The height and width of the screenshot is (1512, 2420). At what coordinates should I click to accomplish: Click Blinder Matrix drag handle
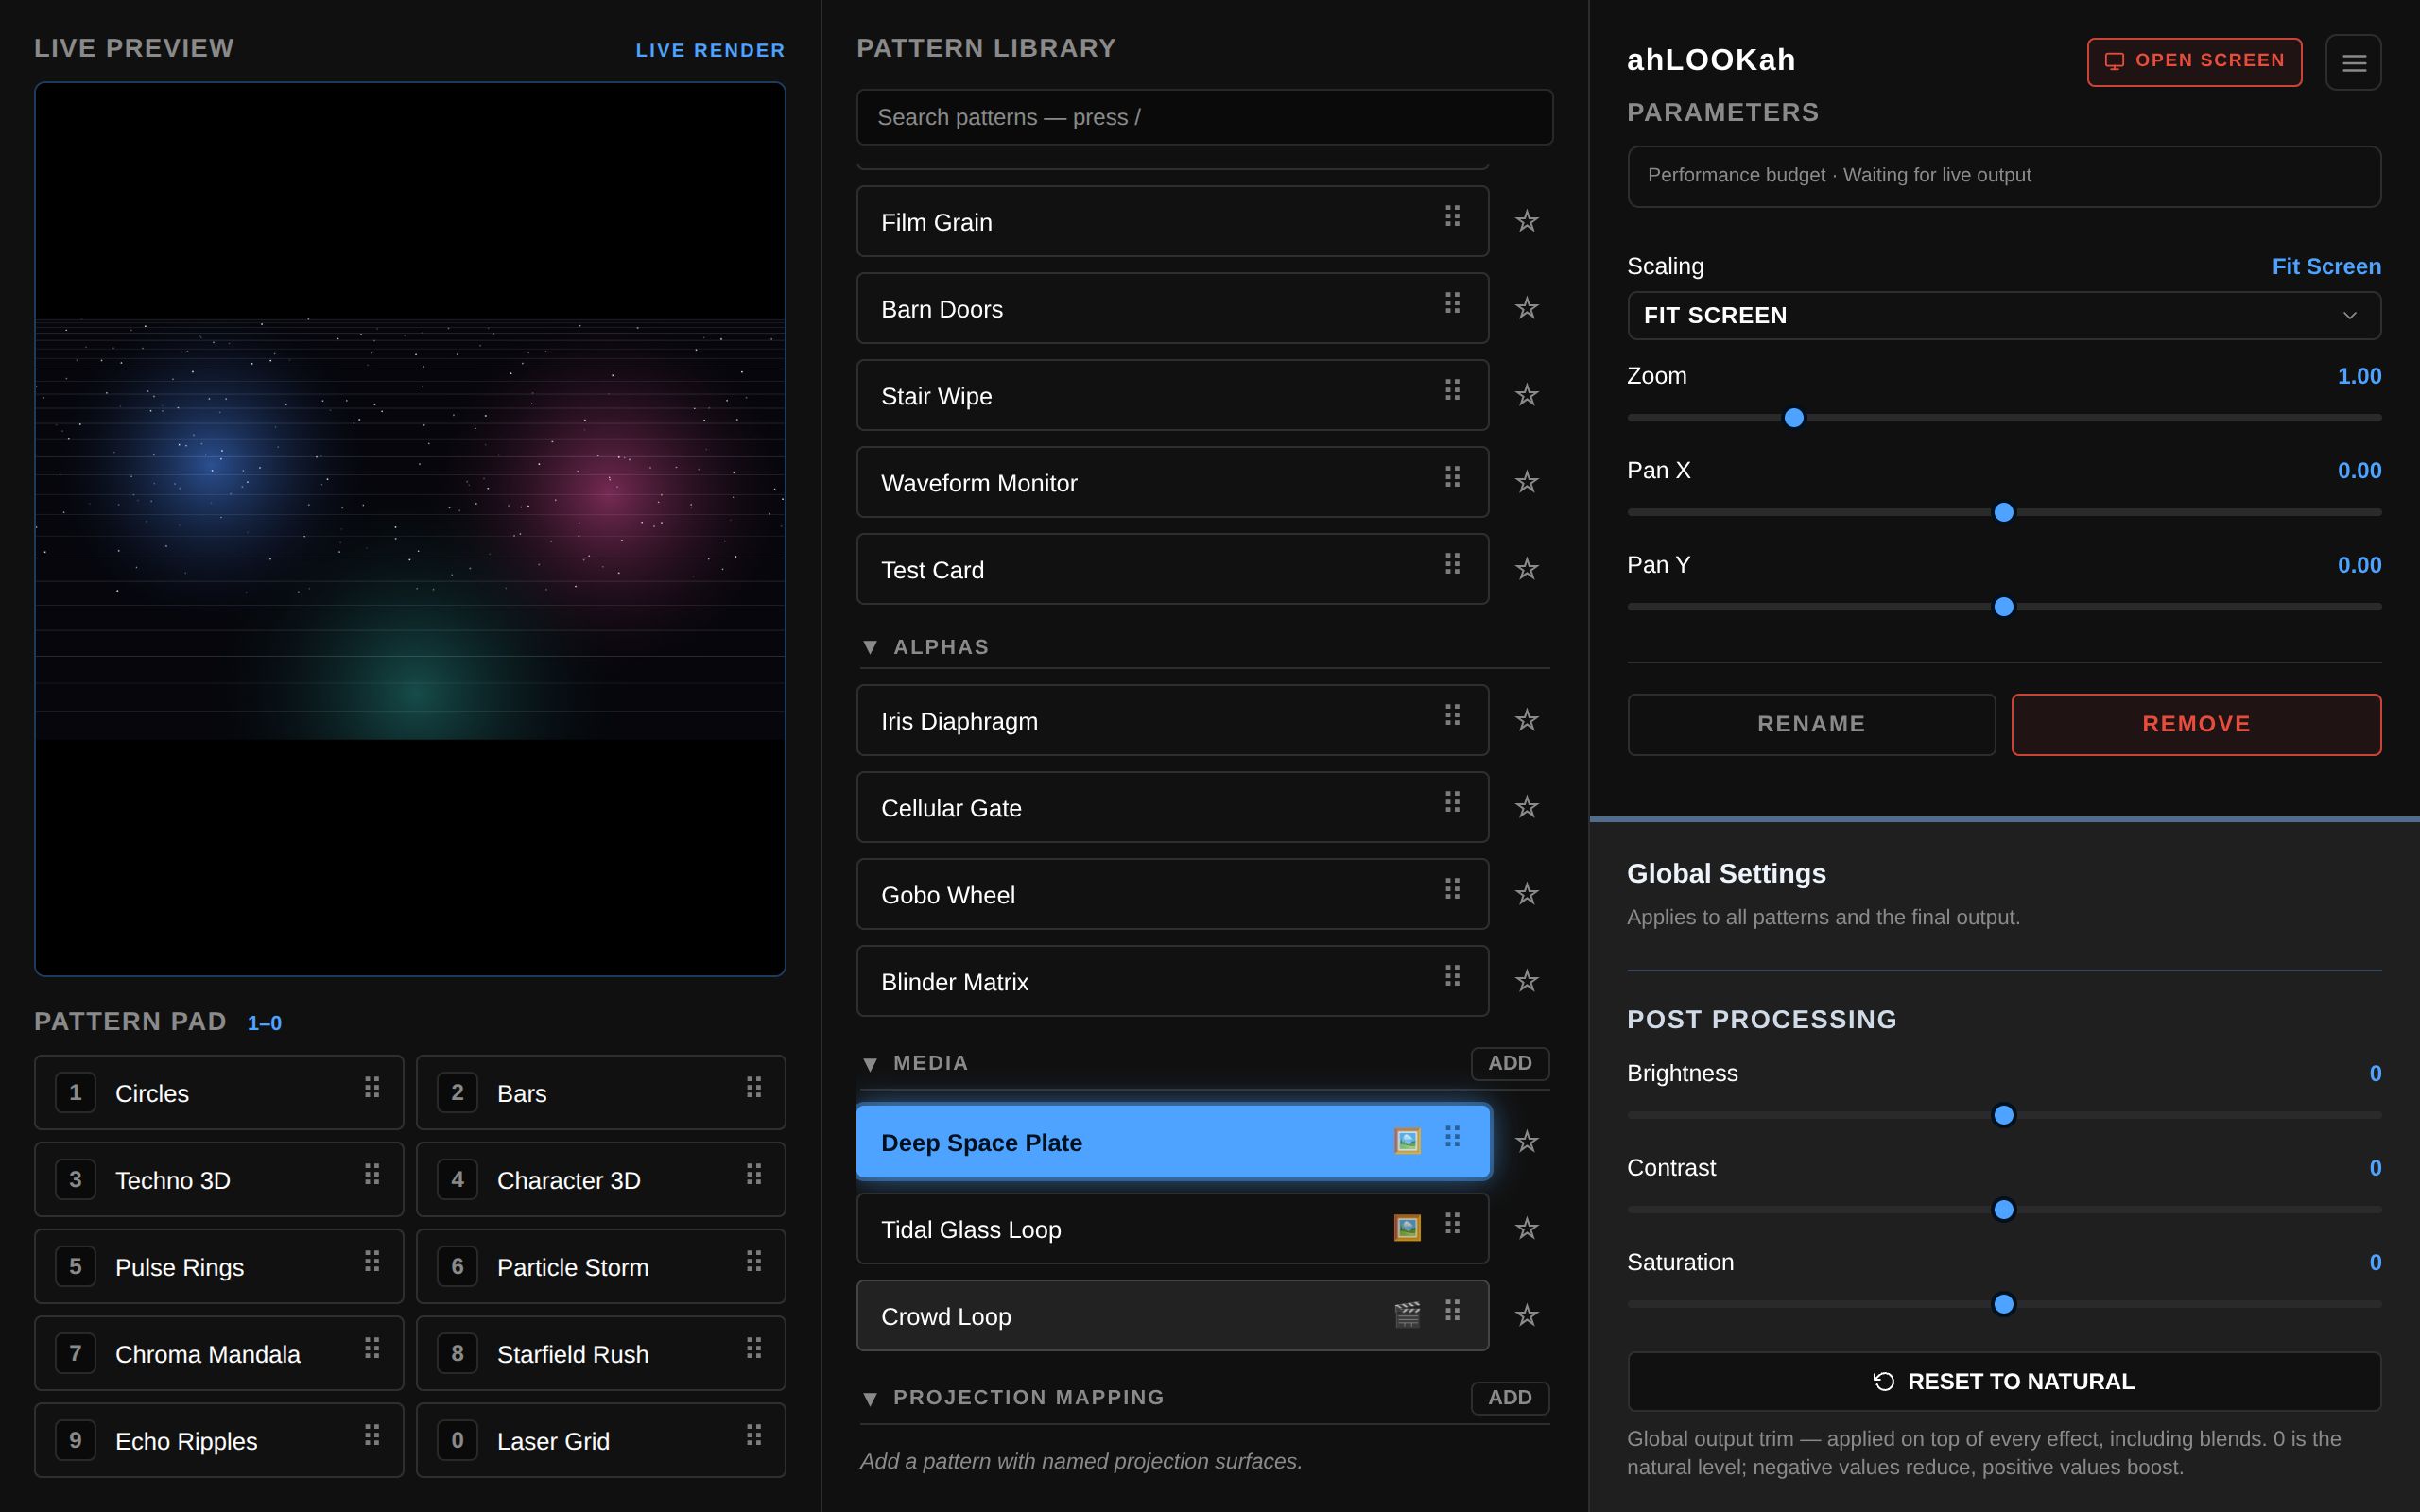(1452, 976)
